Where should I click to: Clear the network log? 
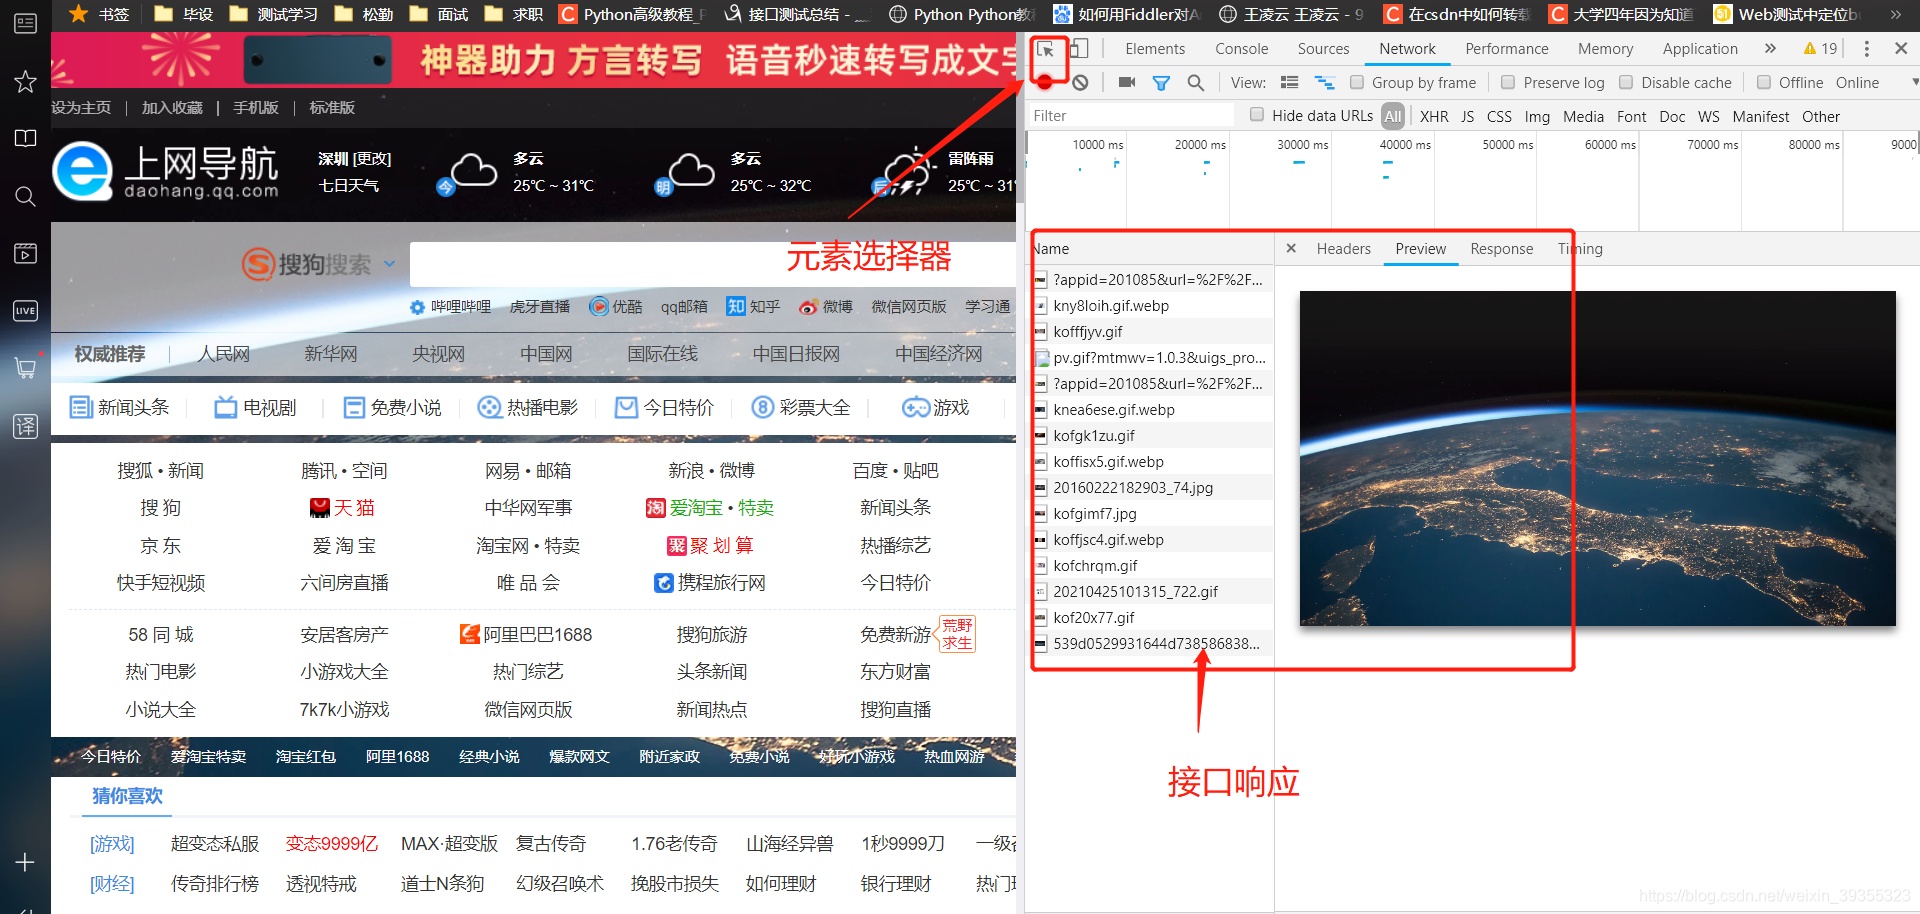click(x=1081, y=83)
